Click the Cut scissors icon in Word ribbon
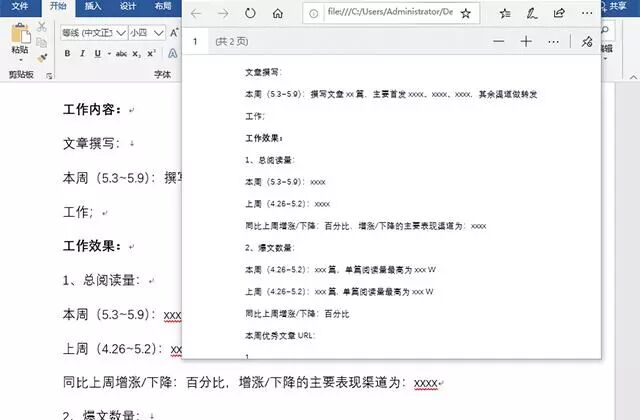Image resolution: width=640 pixels, height=420 pixels. coord(42,27)
